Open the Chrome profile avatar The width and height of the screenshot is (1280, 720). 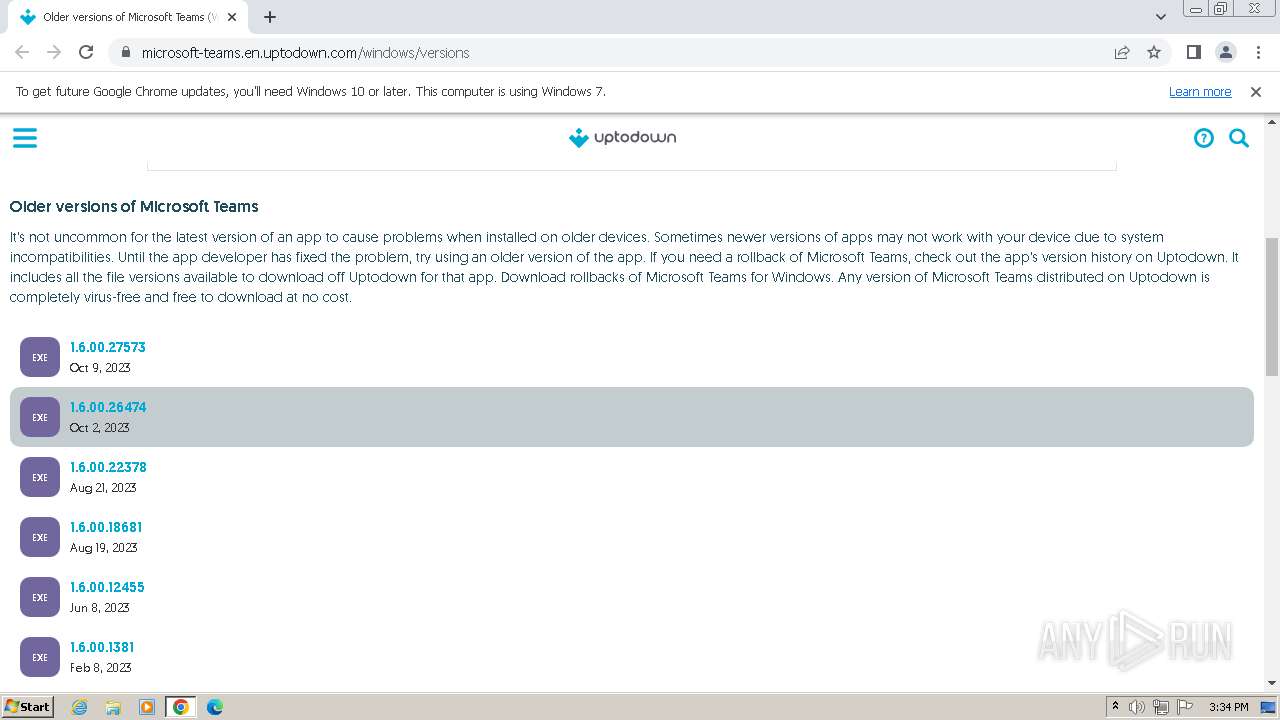coord(1225,52)
